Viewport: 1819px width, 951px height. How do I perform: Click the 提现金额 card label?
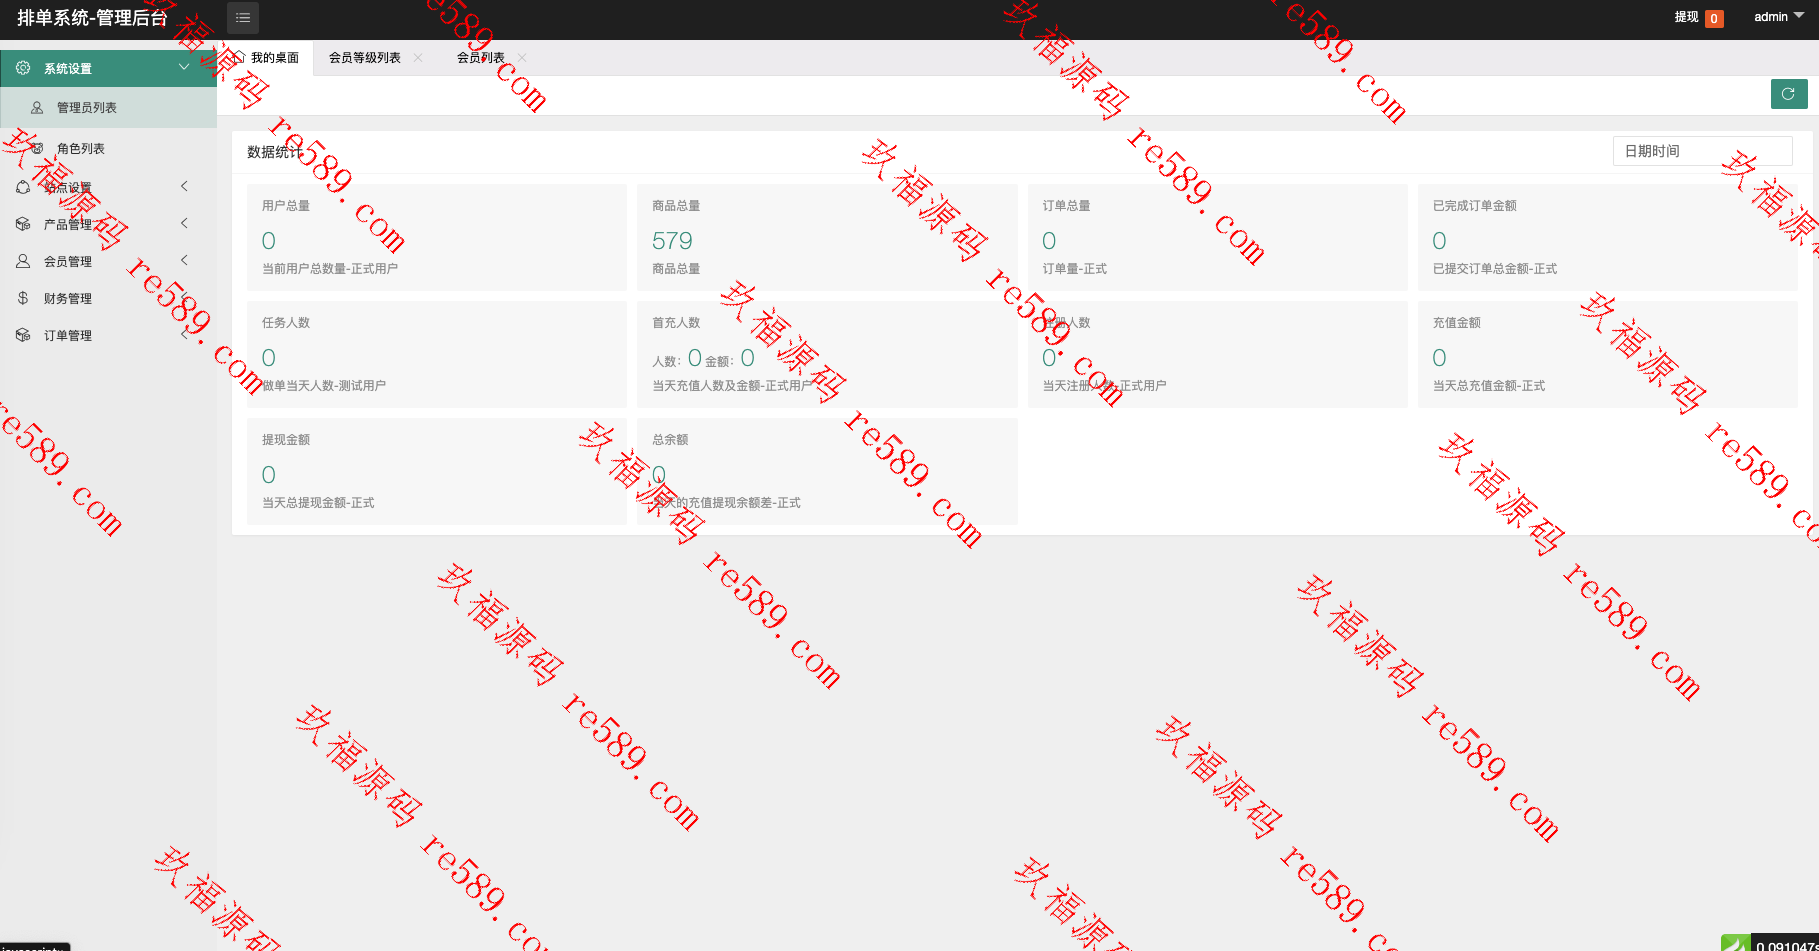[x=286, y=439]
